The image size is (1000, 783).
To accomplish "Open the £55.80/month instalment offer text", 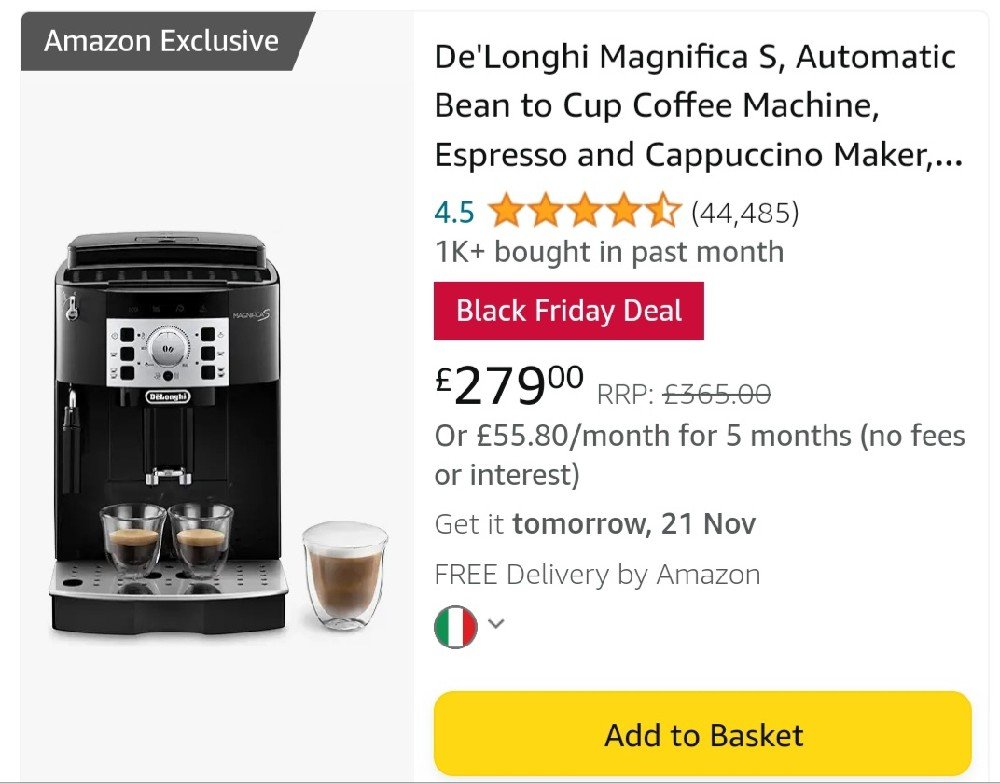I will [x=700, y=455].
